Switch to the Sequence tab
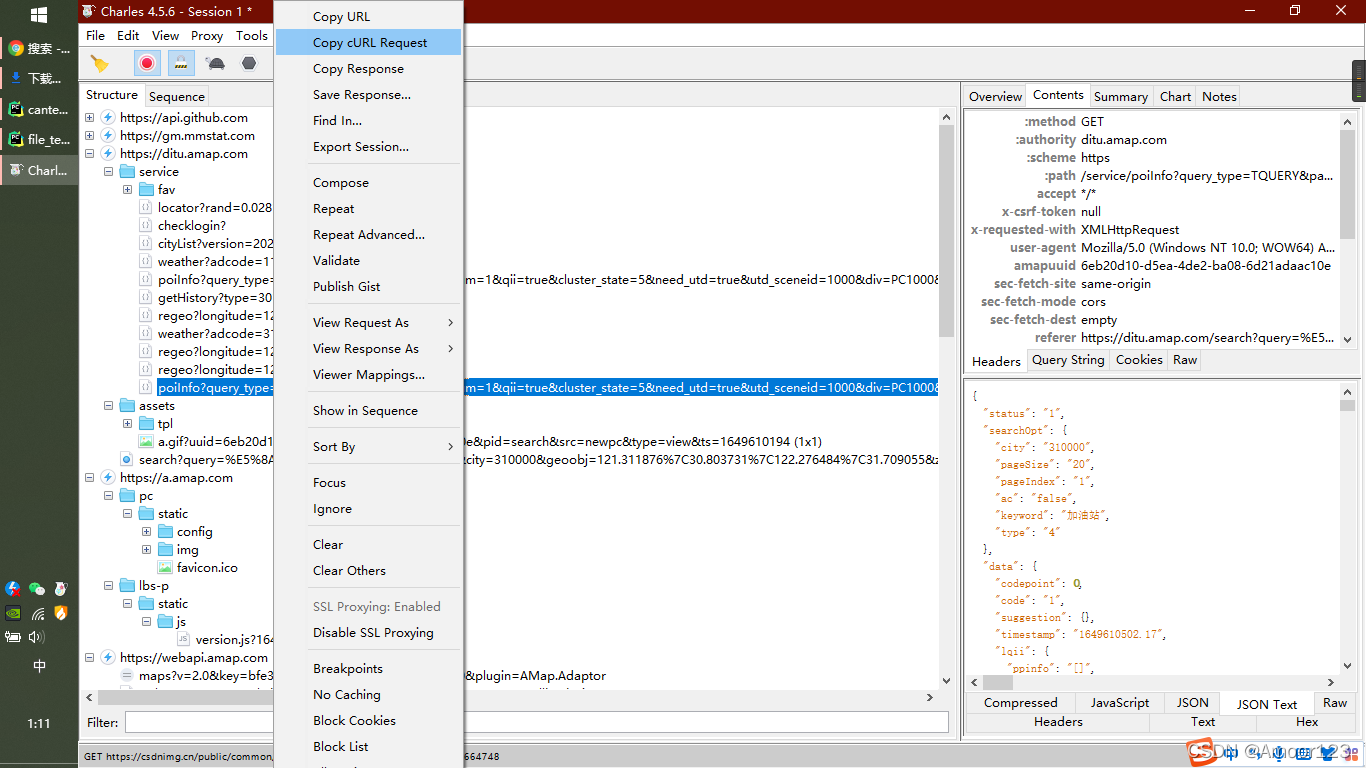The width and height of the screenshot is (1366, 768). [177, 97]
